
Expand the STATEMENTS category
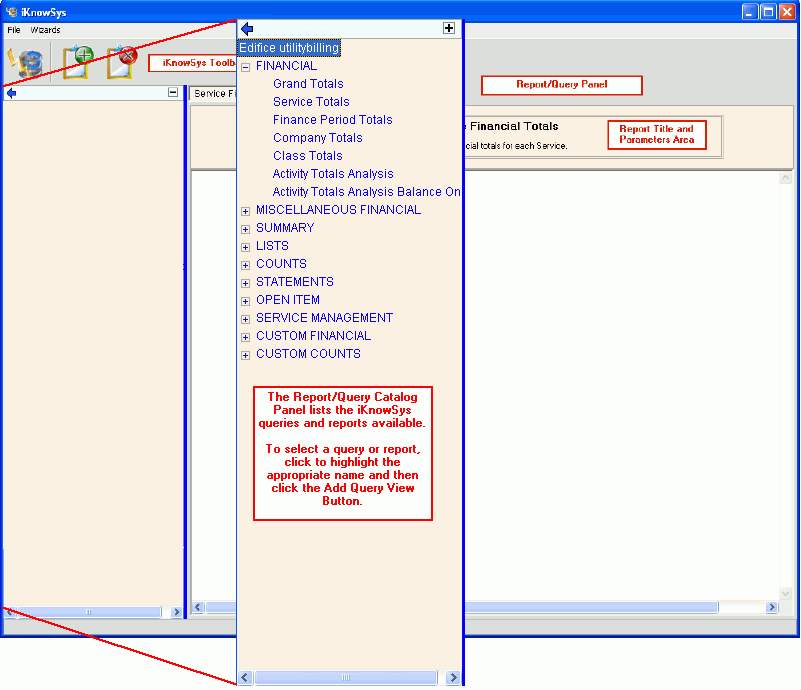245,283
